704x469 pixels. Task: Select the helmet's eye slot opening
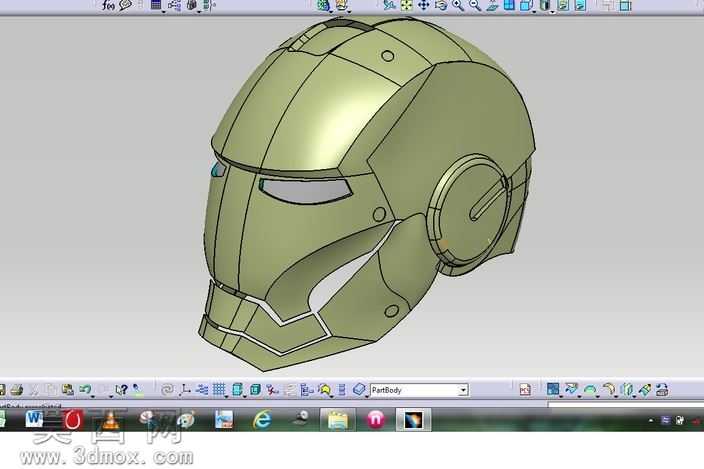305,191
